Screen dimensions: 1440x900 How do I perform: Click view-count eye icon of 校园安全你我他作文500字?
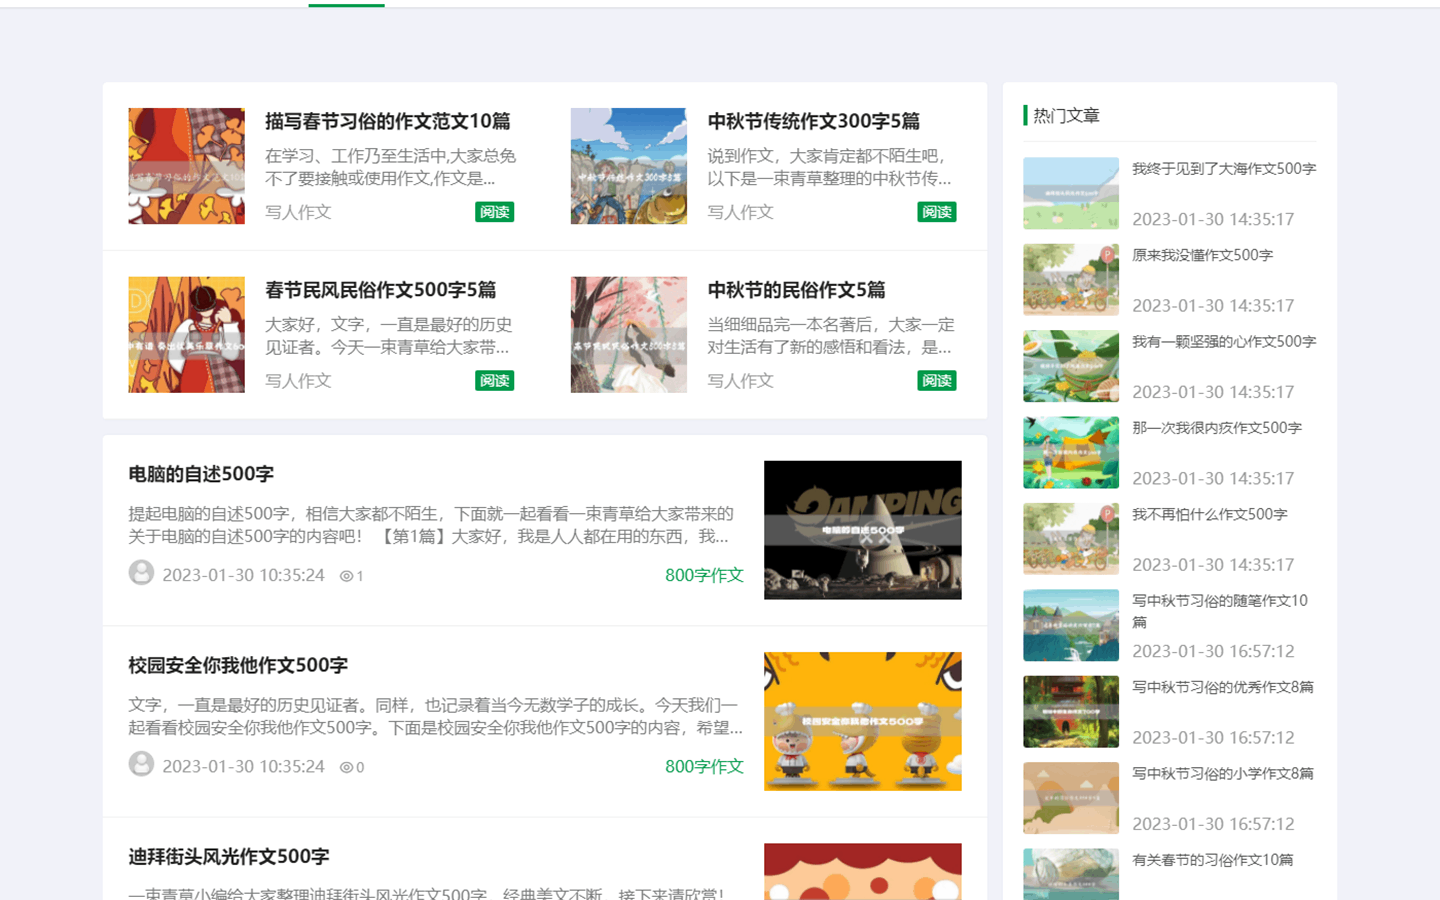tap(346, 768)
